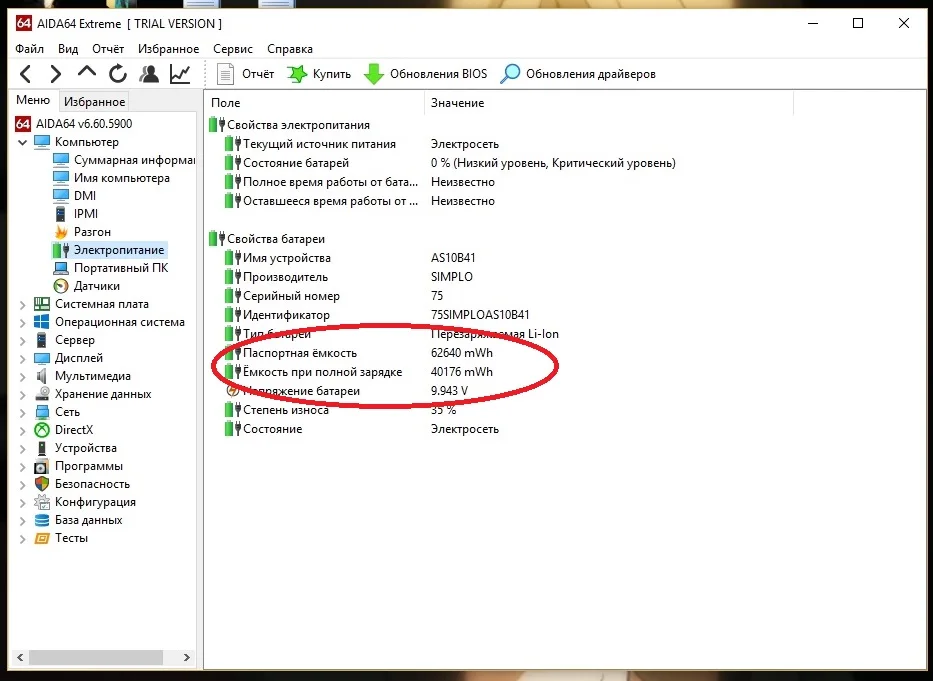Image resolution: width=933 pixels, height=681 pixels.
Task: Expand the DirectX tree node
Action: coord(23,430)
